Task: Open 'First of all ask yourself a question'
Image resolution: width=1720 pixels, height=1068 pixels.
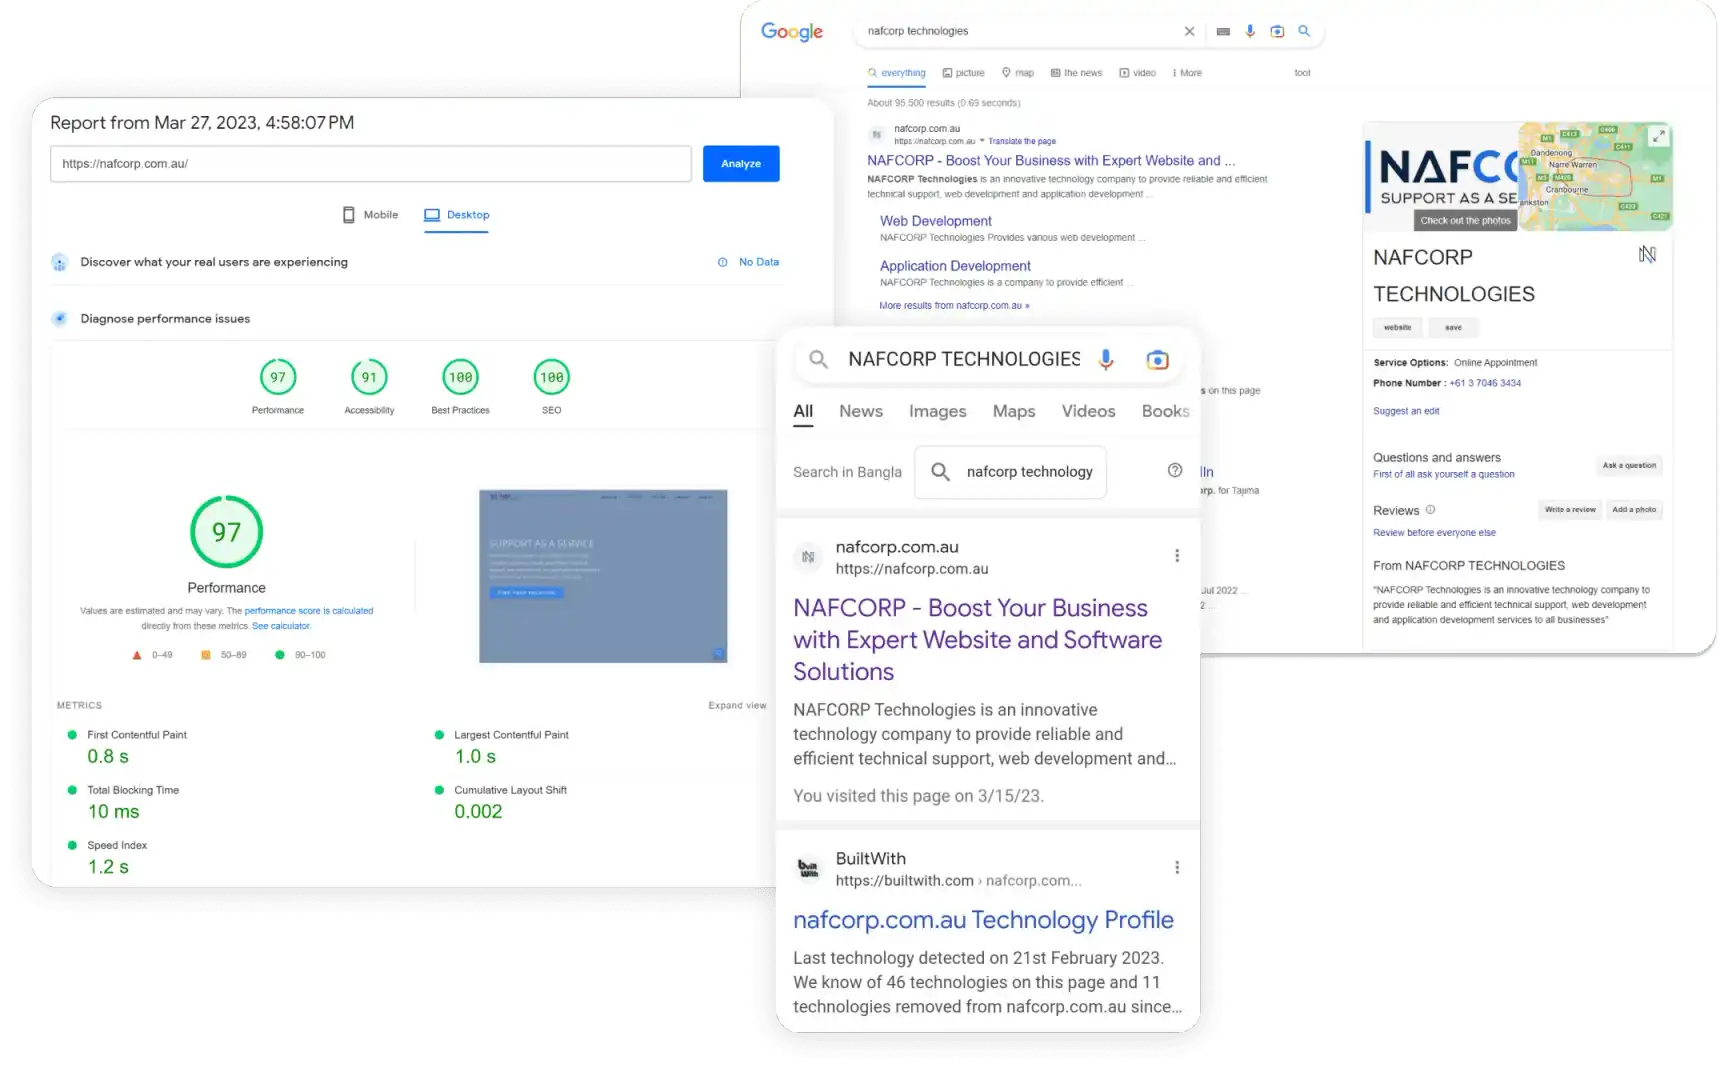Action: (1443, 475)
